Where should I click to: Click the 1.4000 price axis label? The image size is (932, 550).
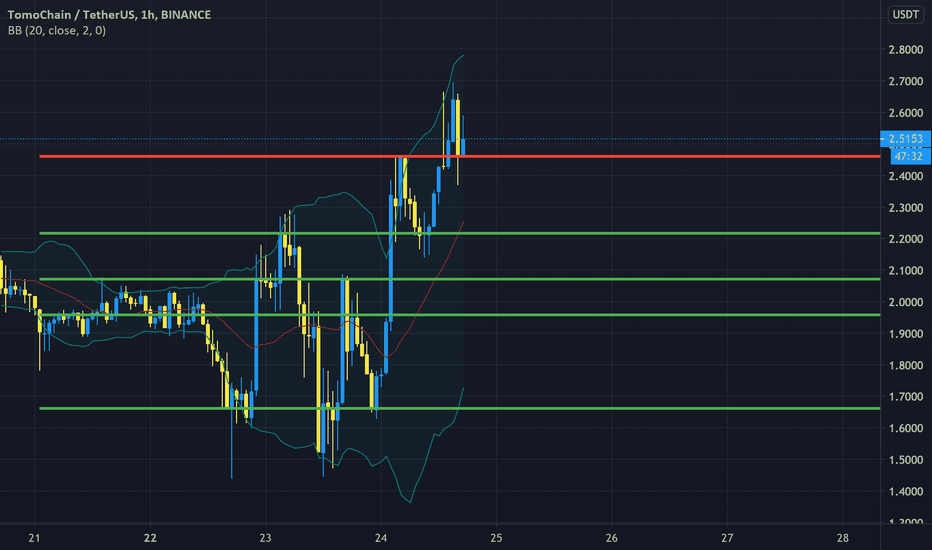tap(905, 491)
